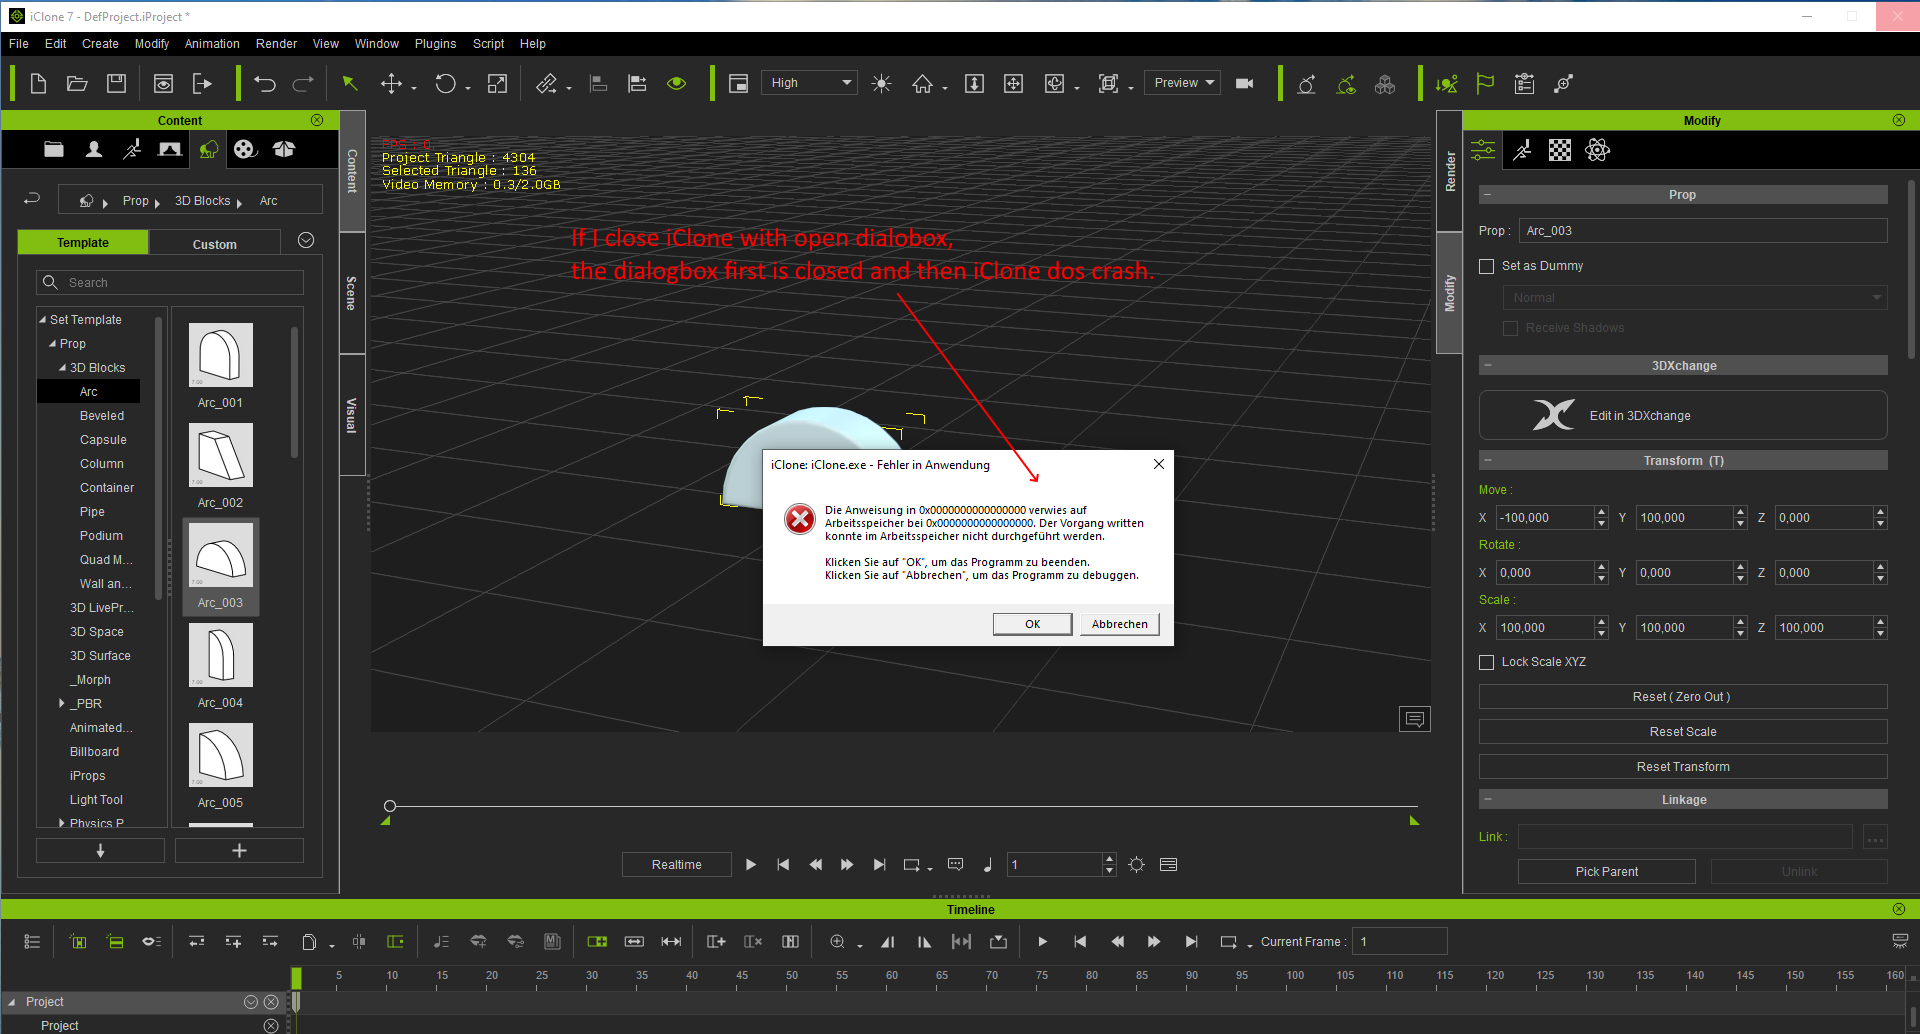This screenshot has height=1034, width=1920.
Task: Click the green timeline playhead marker
Action: [296, 977]
